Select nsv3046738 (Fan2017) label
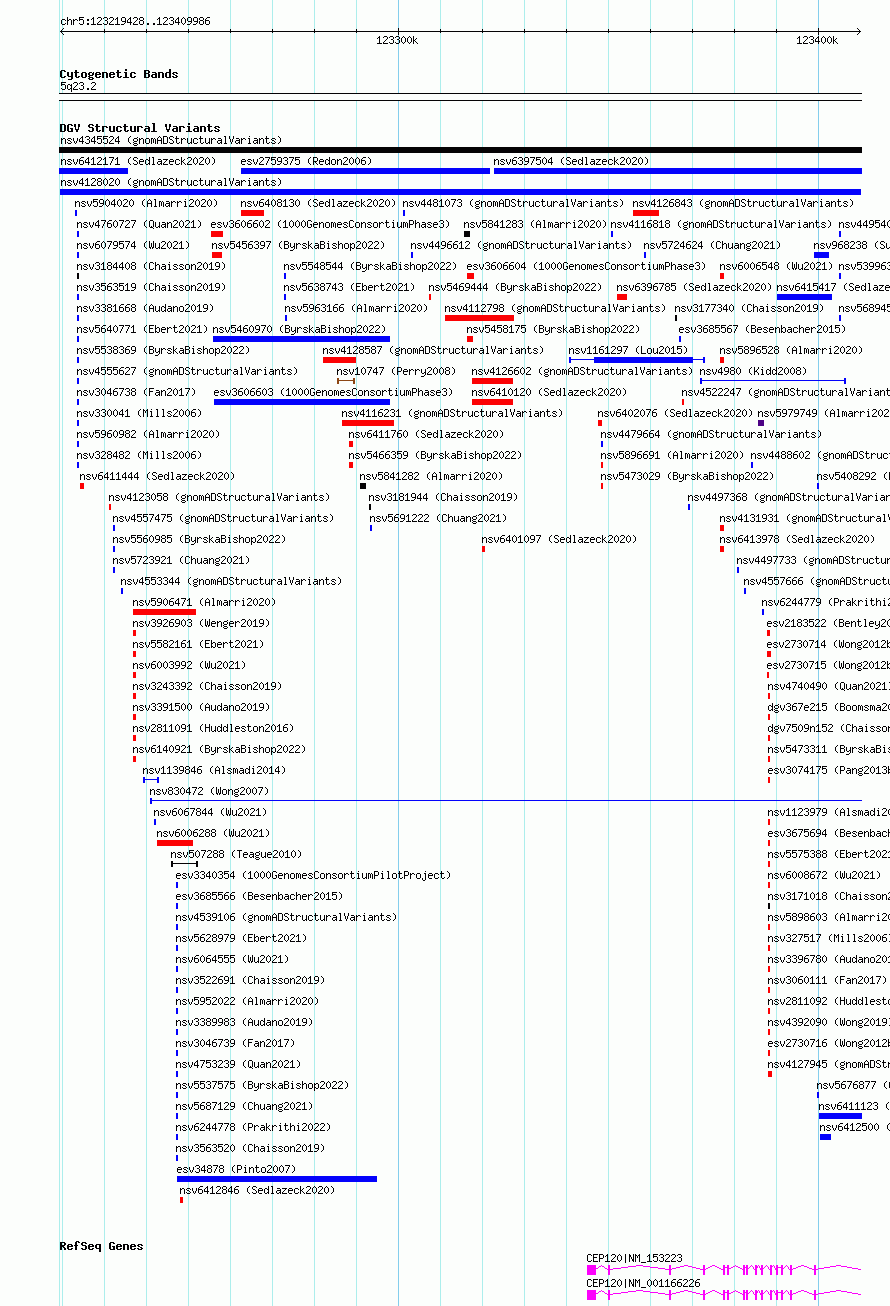Viewport: 890px width, 1306px height. click(x=136, y=392)
